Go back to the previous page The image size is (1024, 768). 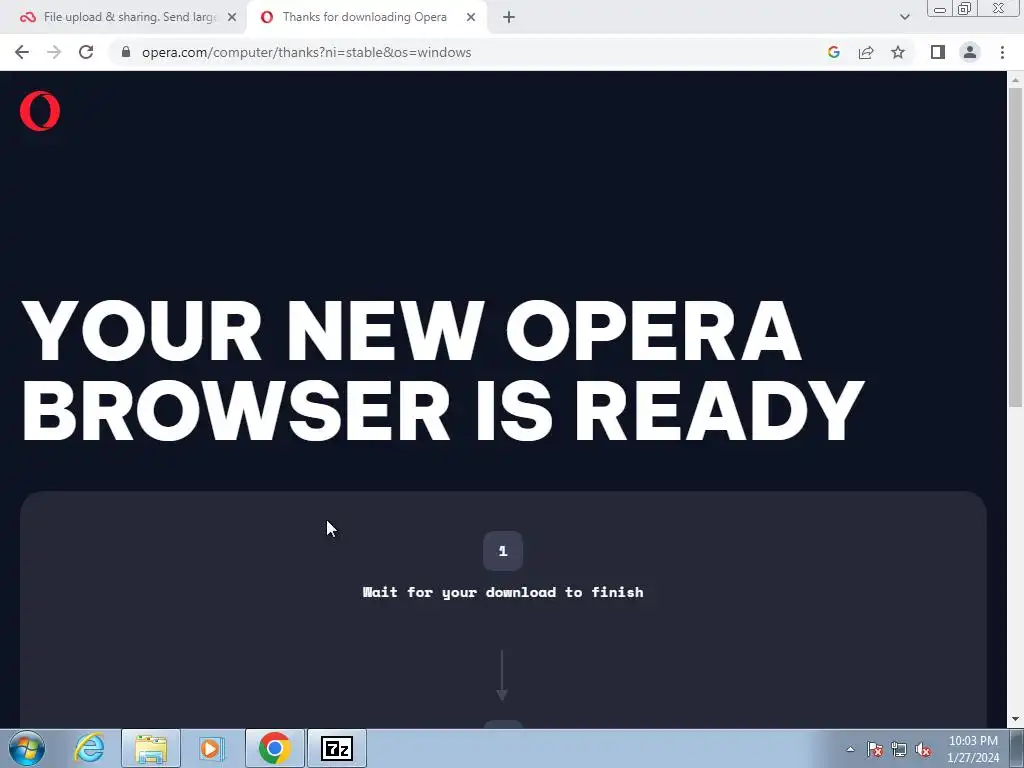(x=22, y=52)
